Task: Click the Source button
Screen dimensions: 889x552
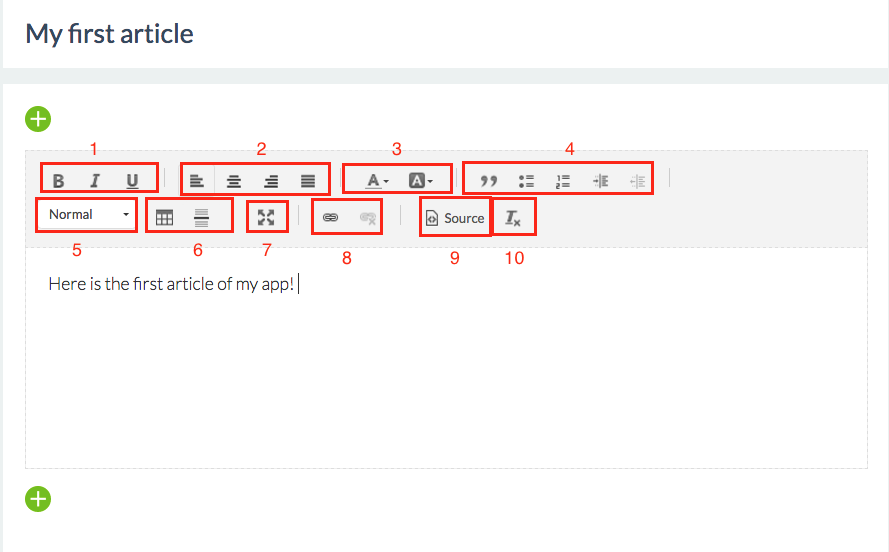Action: 455,218
